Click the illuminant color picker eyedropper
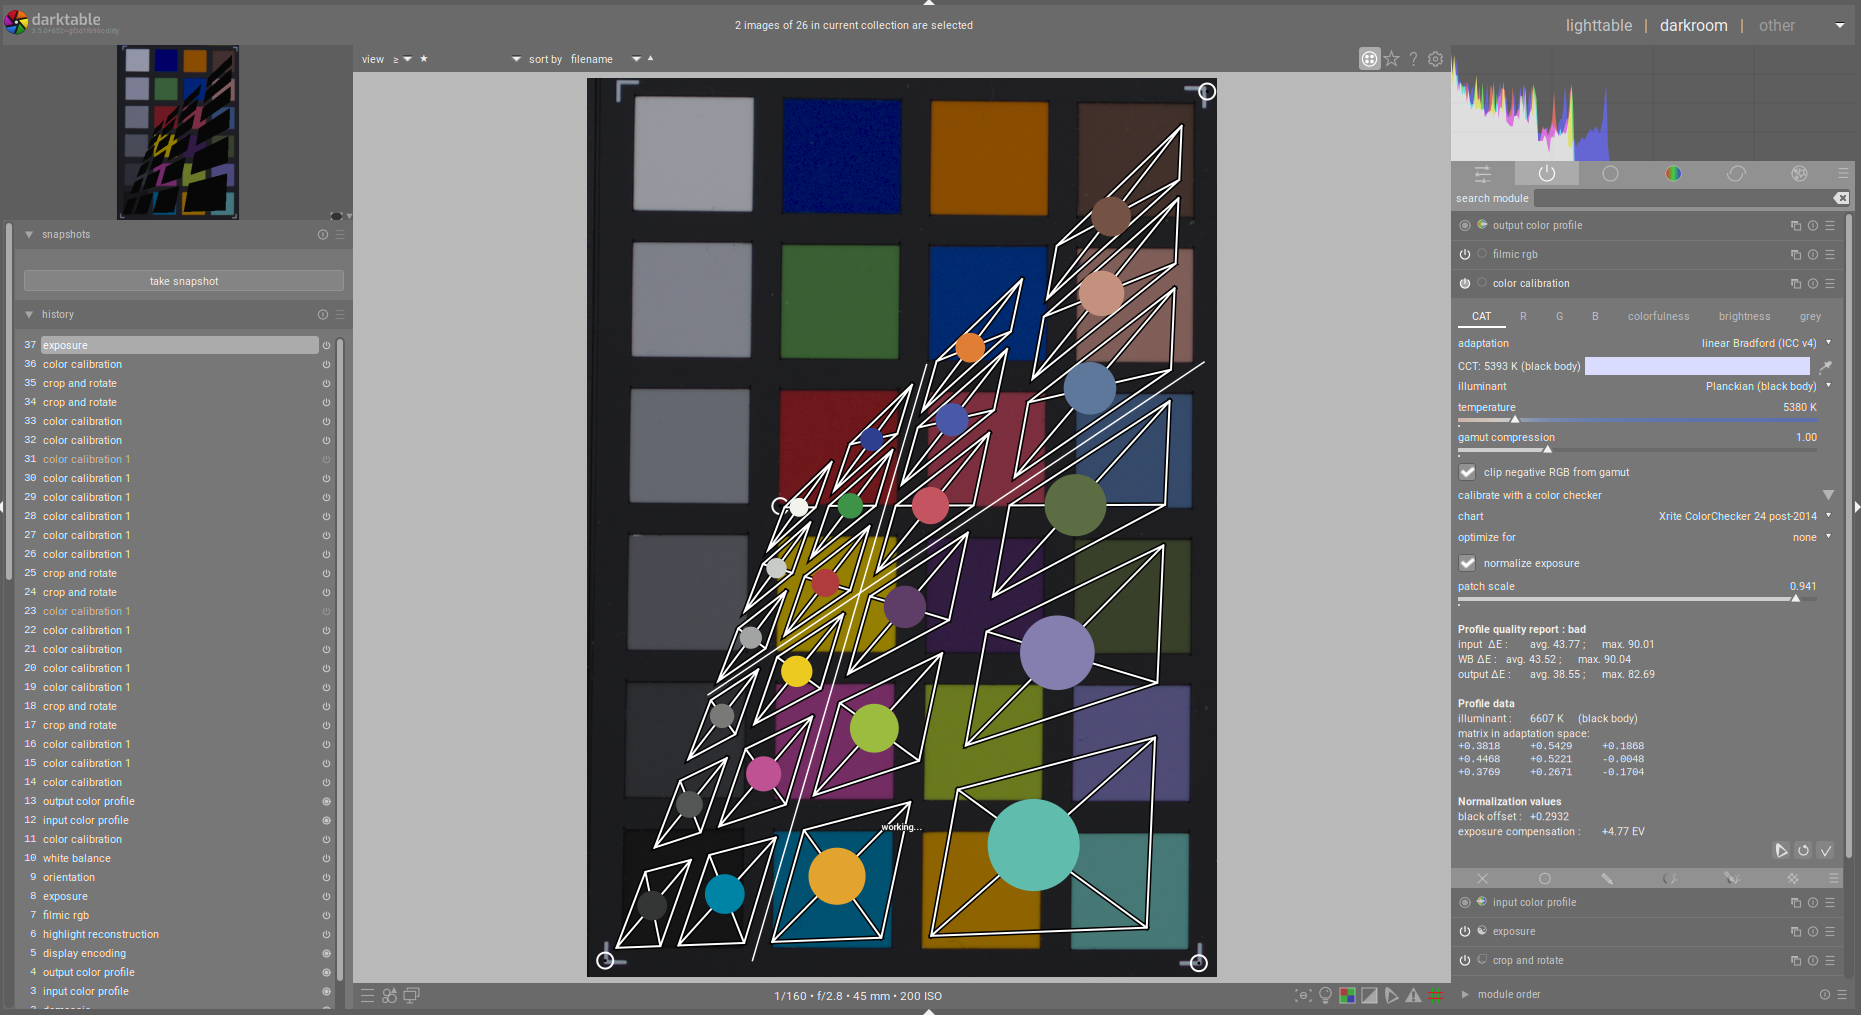The width and height of the screenshot is (1861, 1015). (1827, 366)
